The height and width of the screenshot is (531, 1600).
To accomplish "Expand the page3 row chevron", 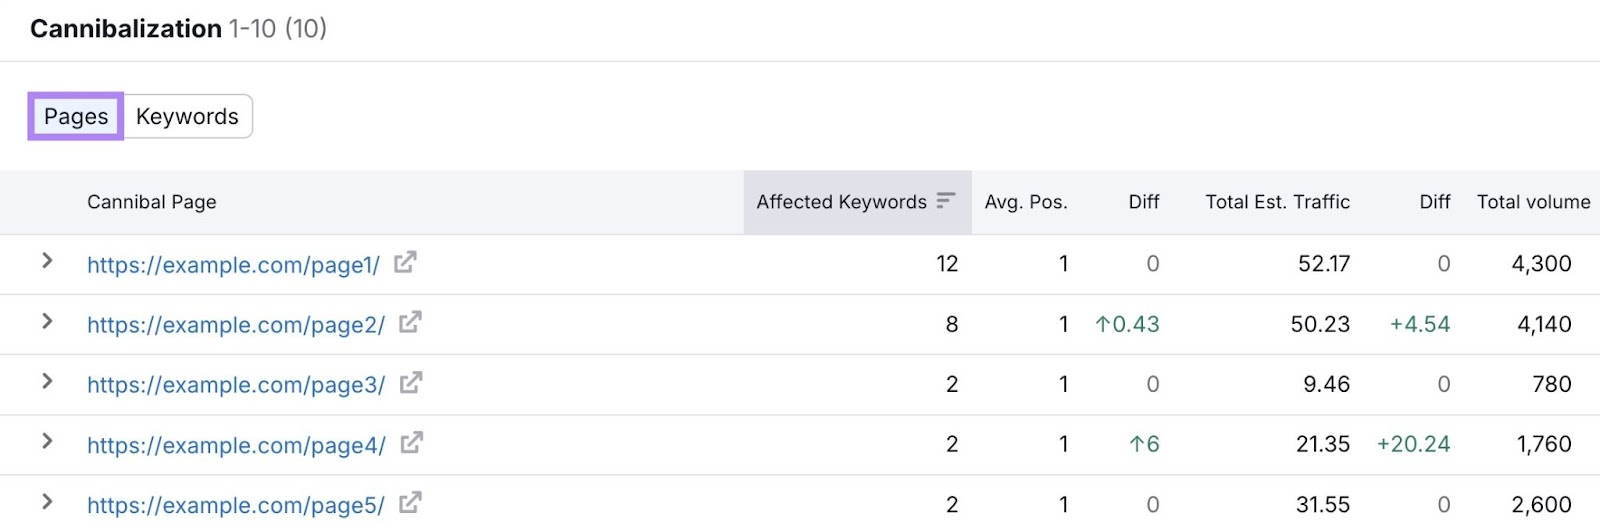I will [47, 381].
